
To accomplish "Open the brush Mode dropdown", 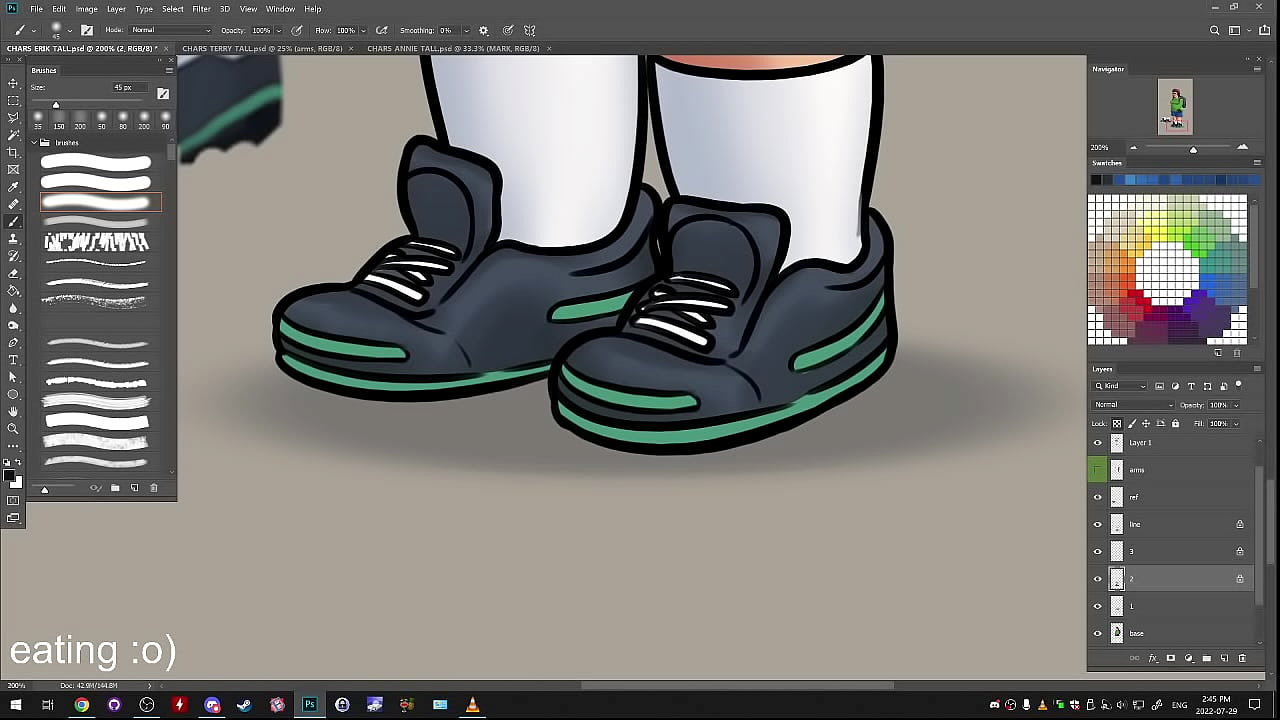I will coord(170,31).
